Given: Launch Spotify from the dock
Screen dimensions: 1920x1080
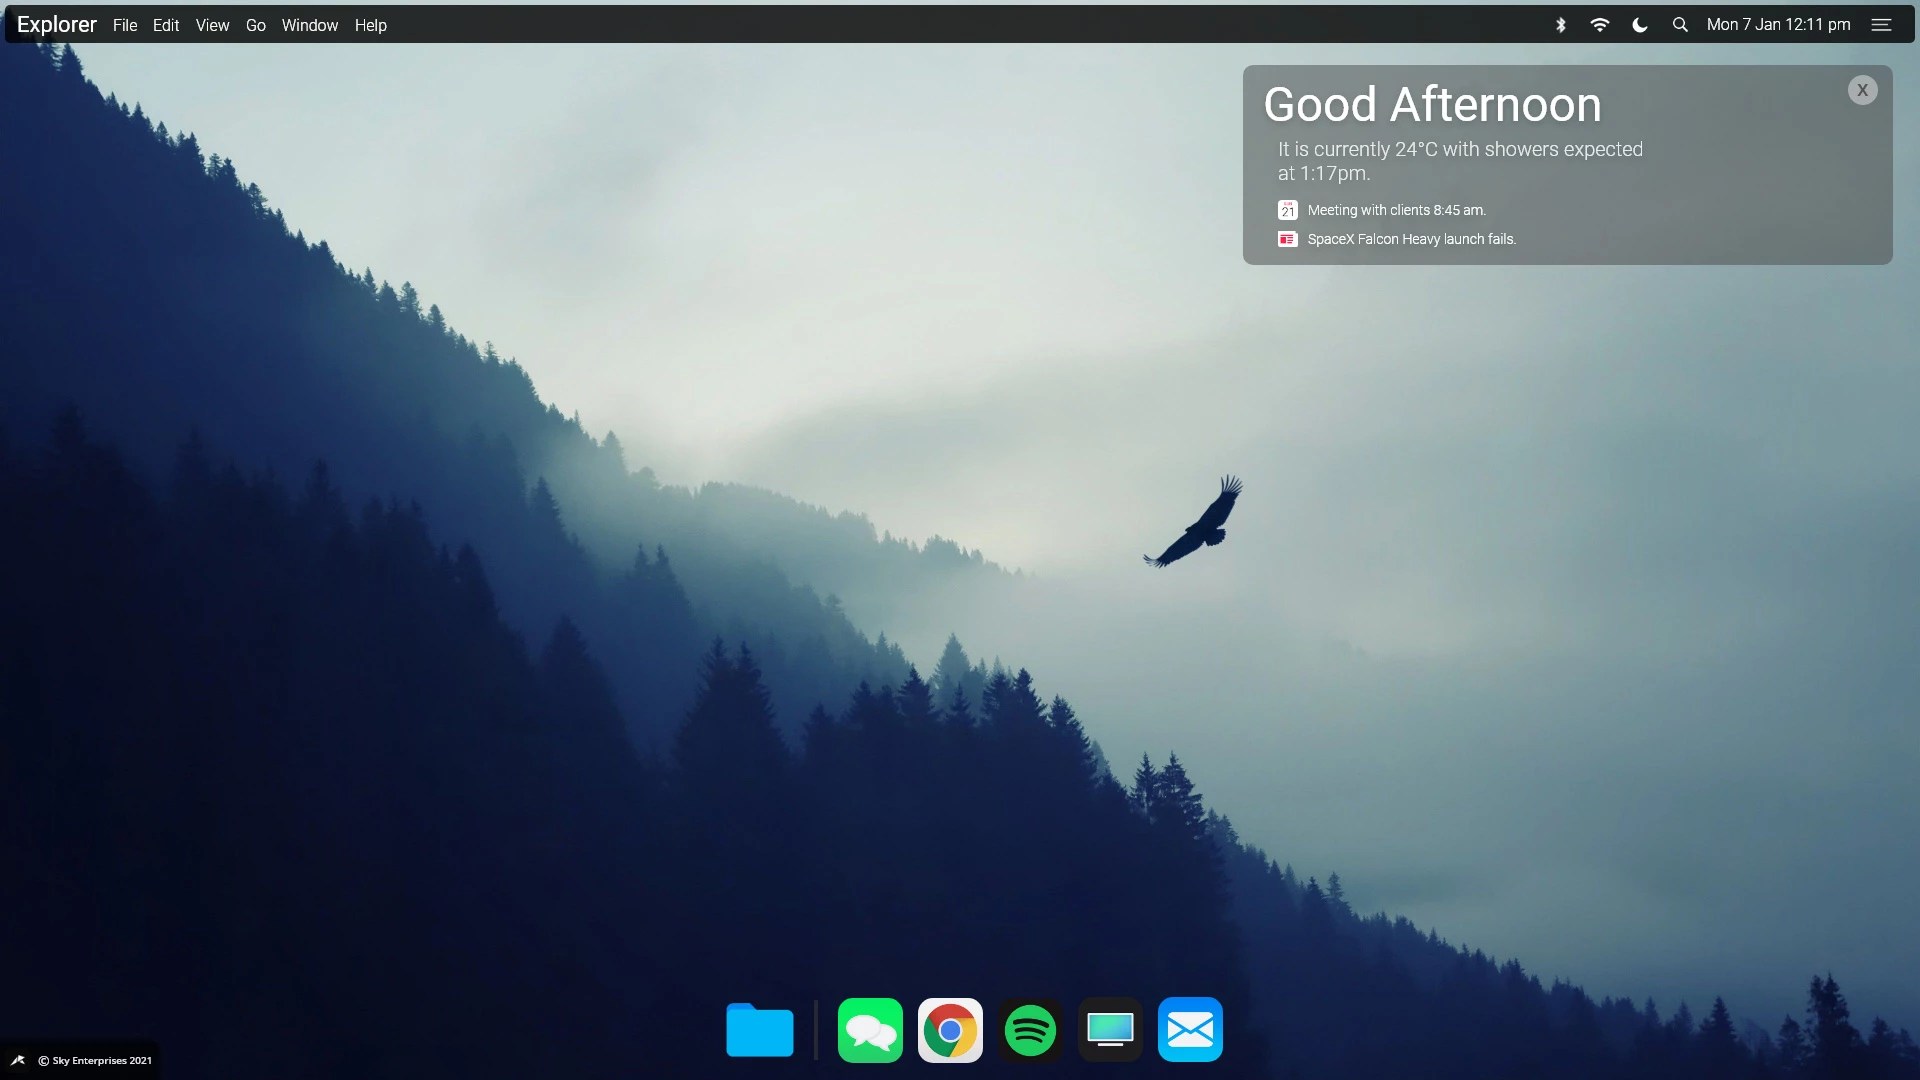Looking at the screenshot, I should [1030, 1030].
